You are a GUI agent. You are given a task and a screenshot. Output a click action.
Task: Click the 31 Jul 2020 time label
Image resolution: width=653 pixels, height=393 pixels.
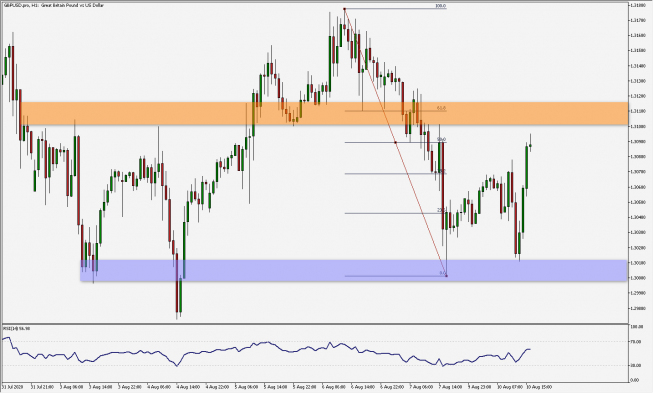13,387
